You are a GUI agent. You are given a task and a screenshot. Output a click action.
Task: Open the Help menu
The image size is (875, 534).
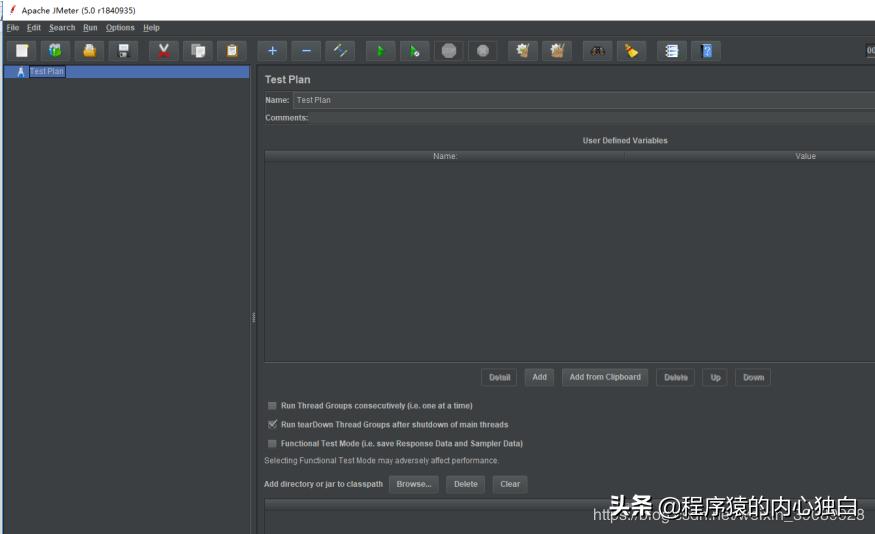(x=151, y=27)
